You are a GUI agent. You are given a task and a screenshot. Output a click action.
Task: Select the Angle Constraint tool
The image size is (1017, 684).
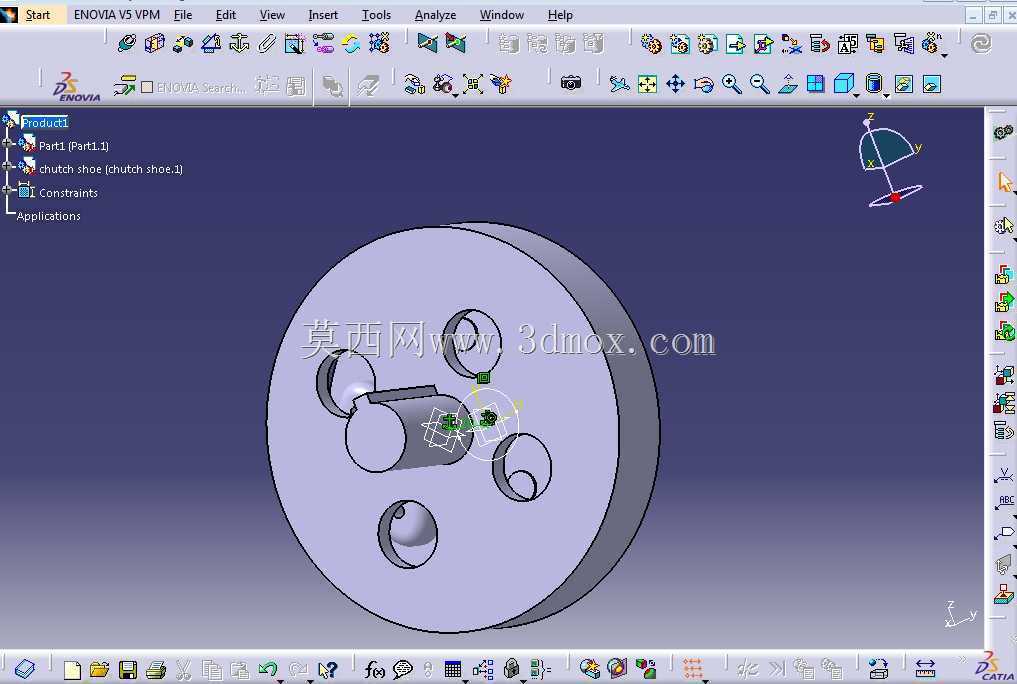pyautogui.click(x=211, y=43)
